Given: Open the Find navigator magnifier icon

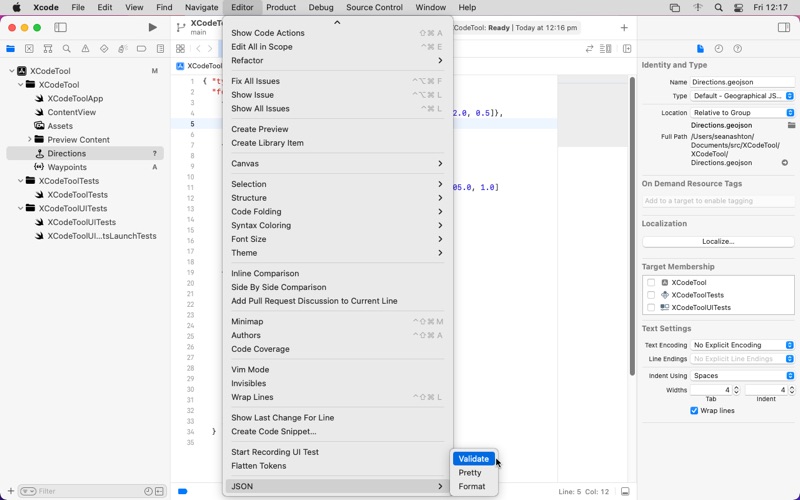Looking at the screenshot, I should coord(66,48).
